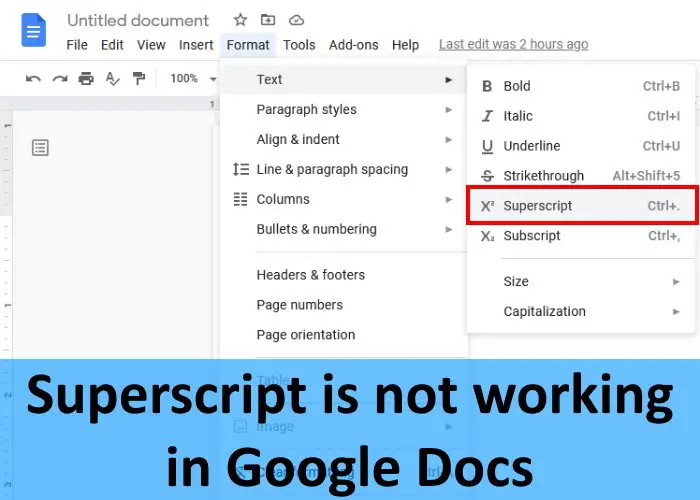Image resolution: width=700 pixels, height=500 pixels.
Task: Expand the Size submenu arrow
Action: (676, 282)
